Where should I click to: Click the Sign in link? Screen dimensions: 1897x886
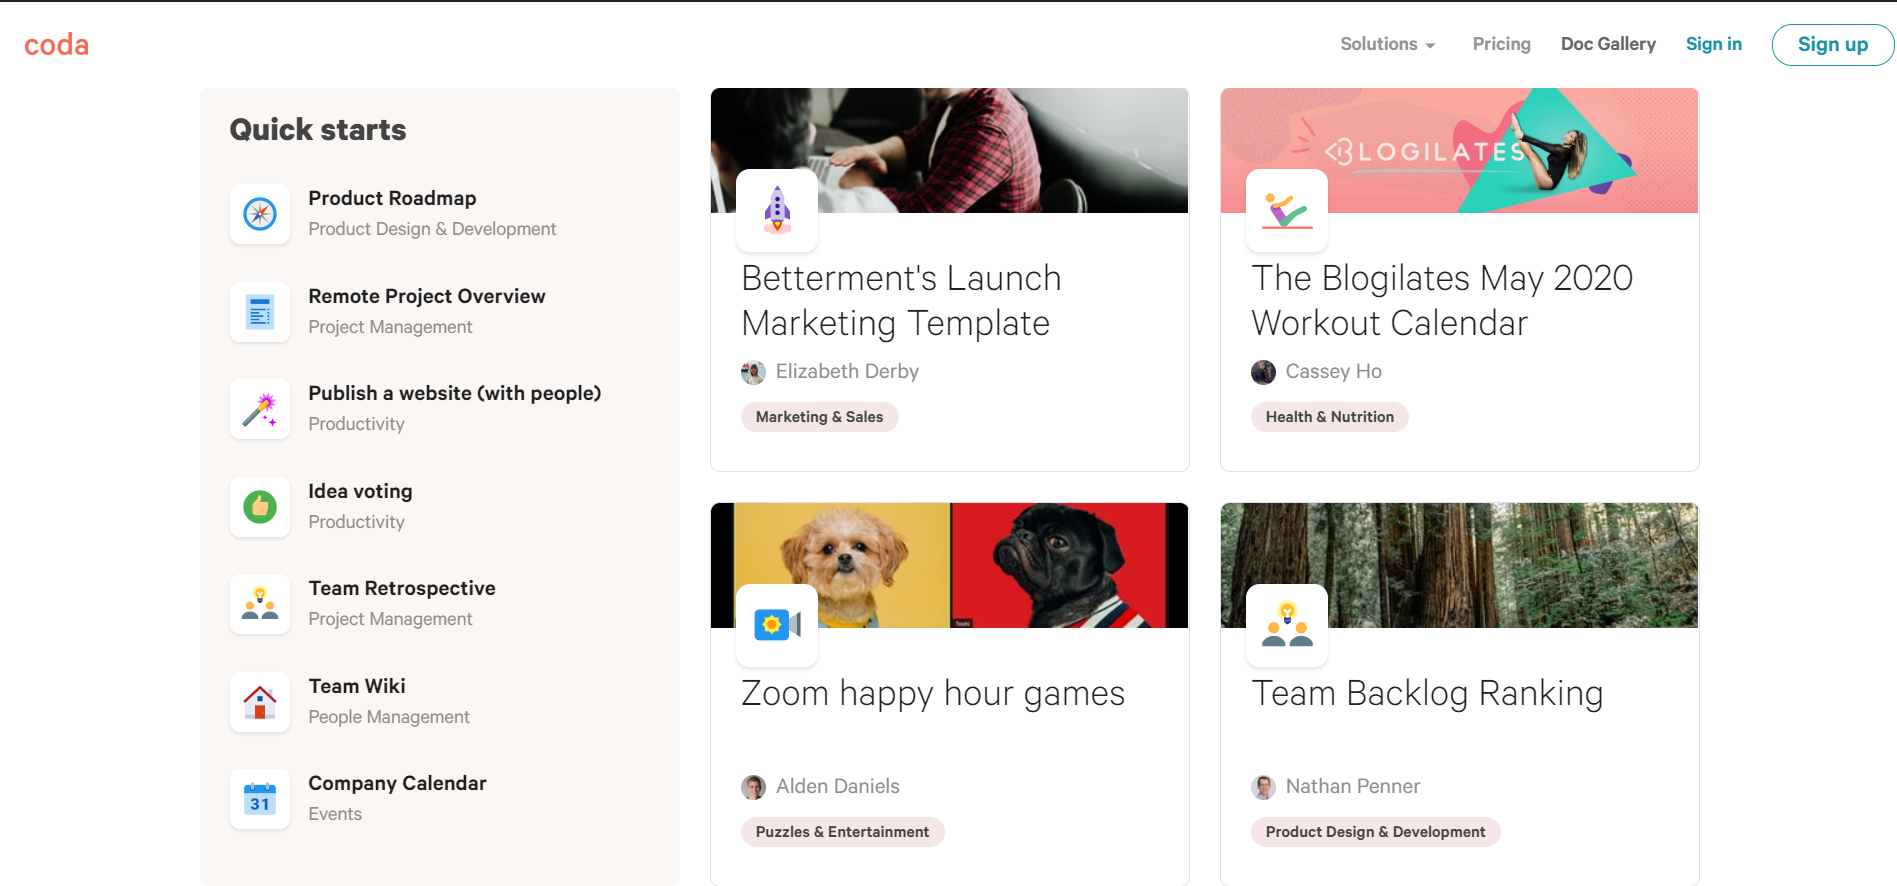[x=1713, y=44]
